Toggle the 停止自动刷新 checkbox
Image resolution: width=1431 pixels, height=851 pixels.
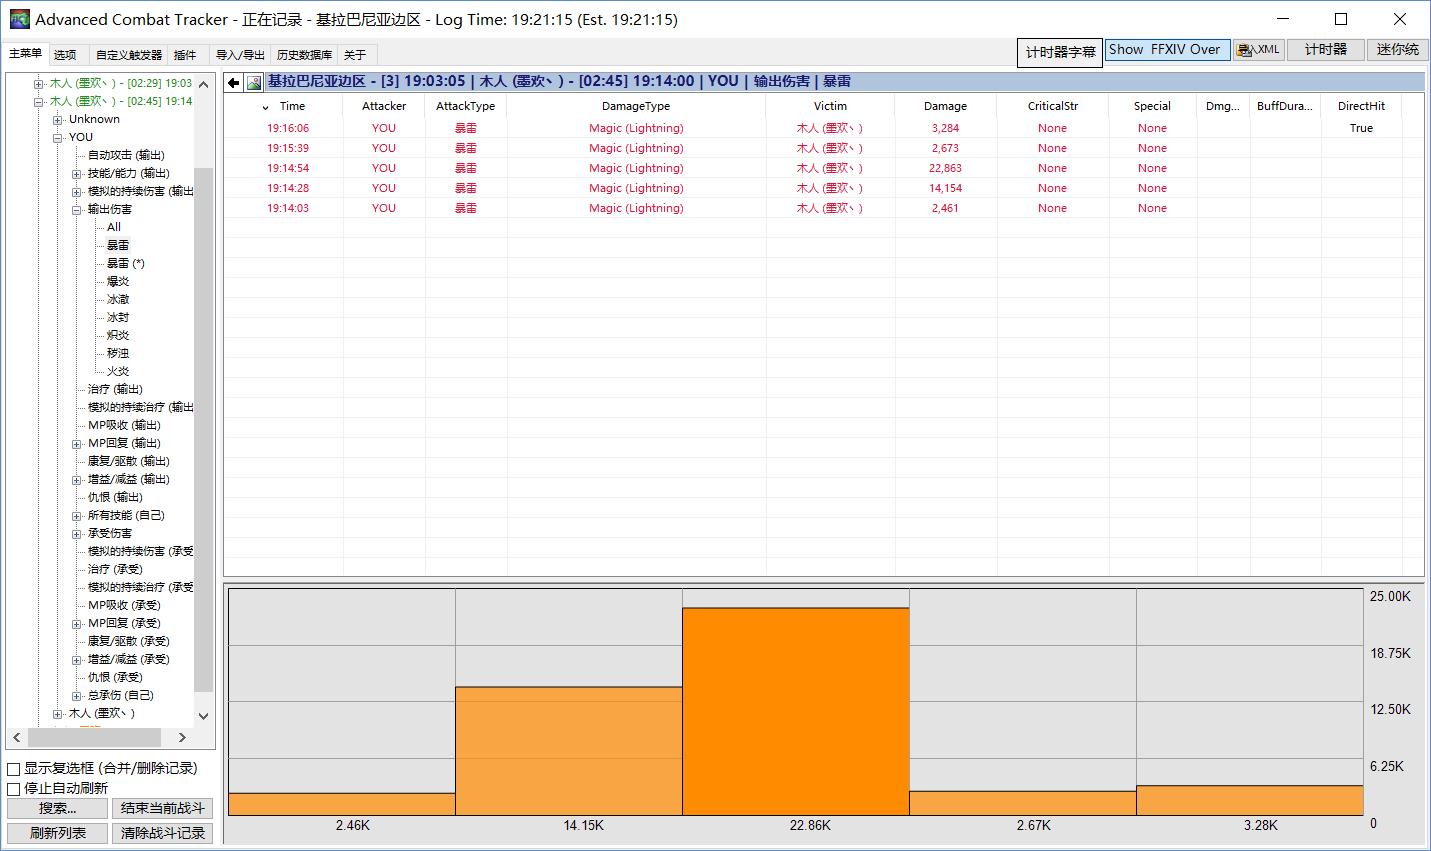coord(14,789)
